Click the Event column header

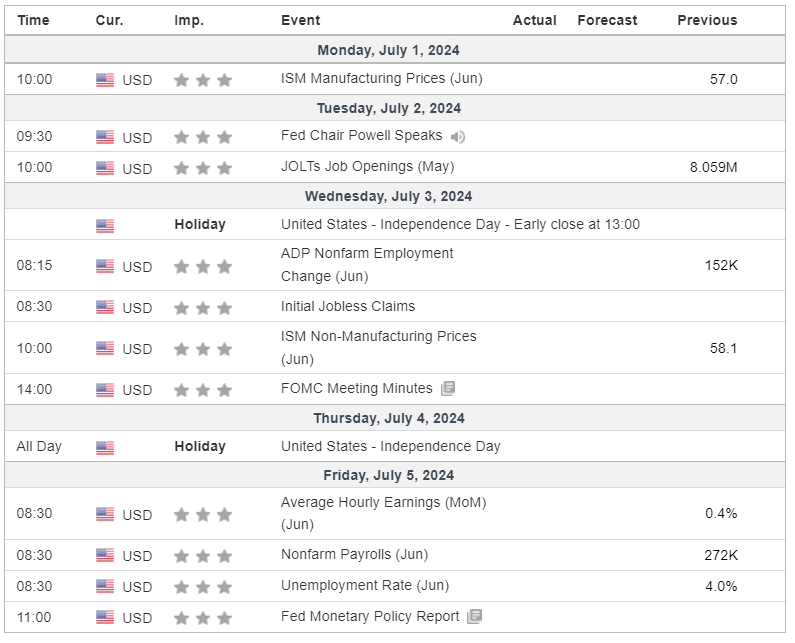[301, 20]
